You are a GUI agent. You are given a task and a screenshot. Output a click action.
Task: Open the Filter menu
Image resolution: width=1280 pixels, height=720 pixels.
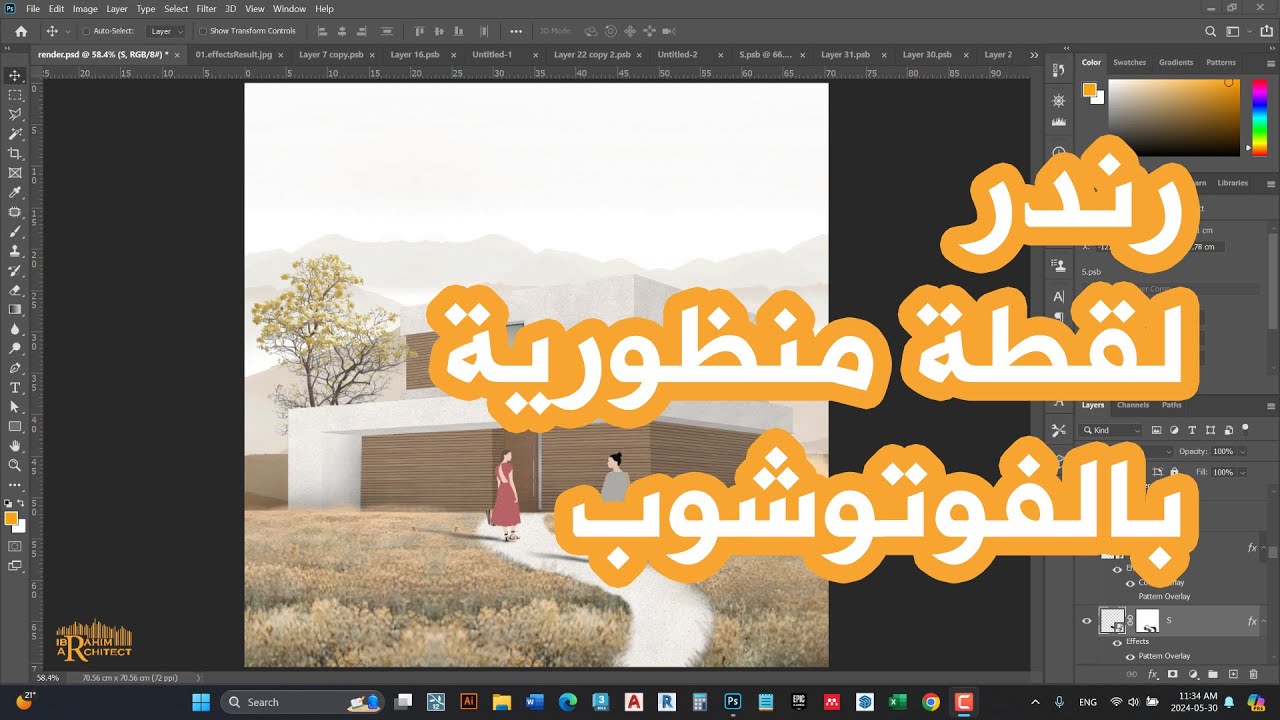point(206,8)
